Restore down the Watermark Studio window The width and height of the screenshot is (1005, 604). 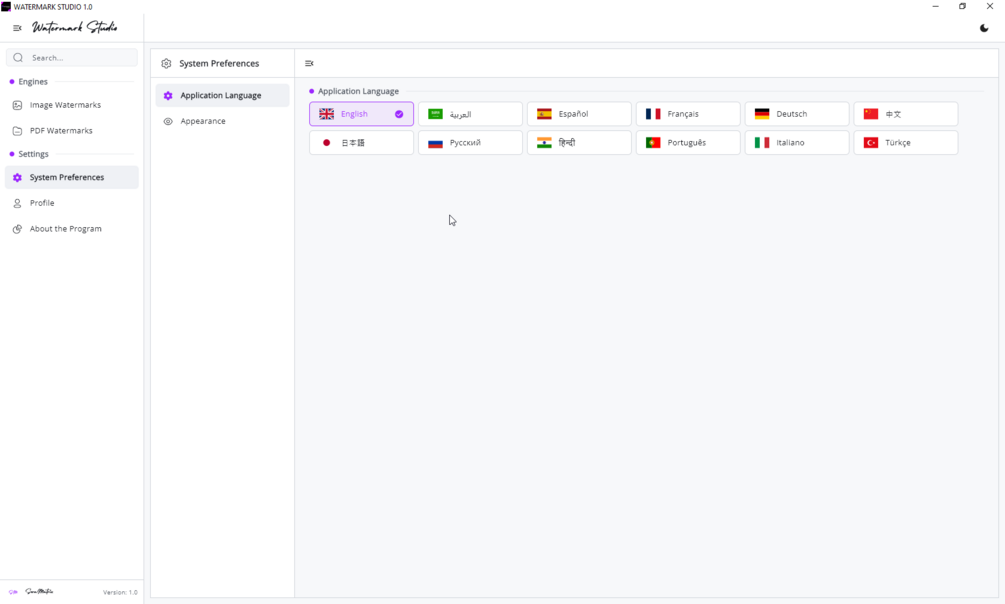pyautogui.click(x=963, y=6)
